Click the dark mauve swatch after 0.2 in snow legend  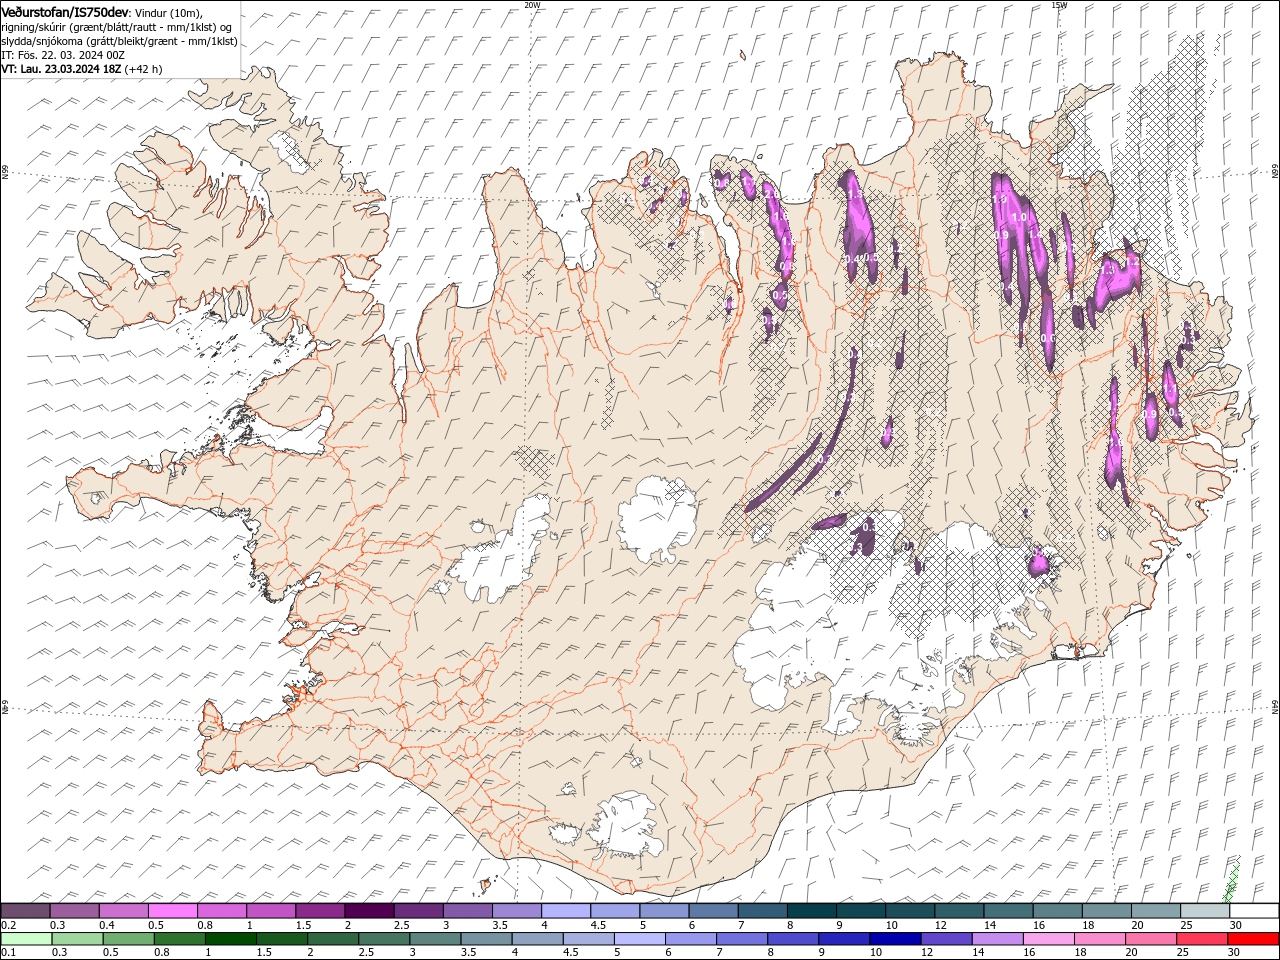(x=25, y=911)
